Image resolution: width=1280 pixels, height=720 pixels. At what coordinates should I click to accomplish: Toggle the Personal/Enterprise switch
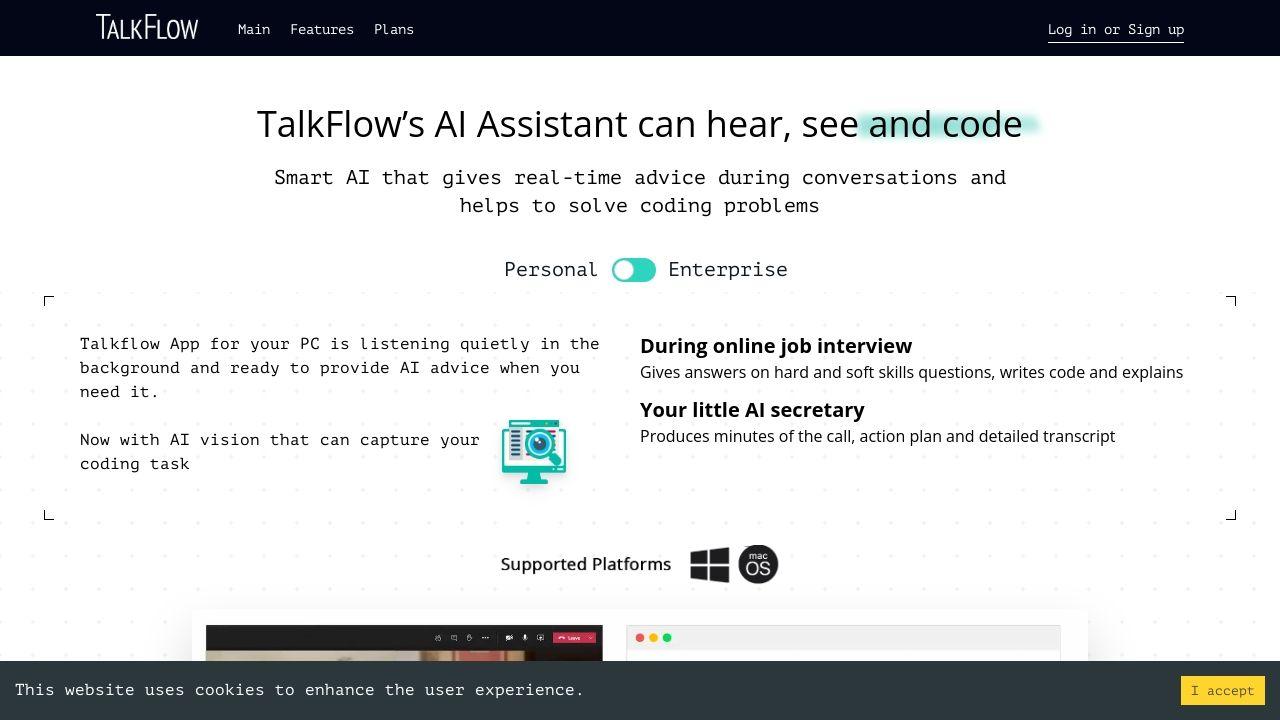pyautogui.click(x=634, y=270)
